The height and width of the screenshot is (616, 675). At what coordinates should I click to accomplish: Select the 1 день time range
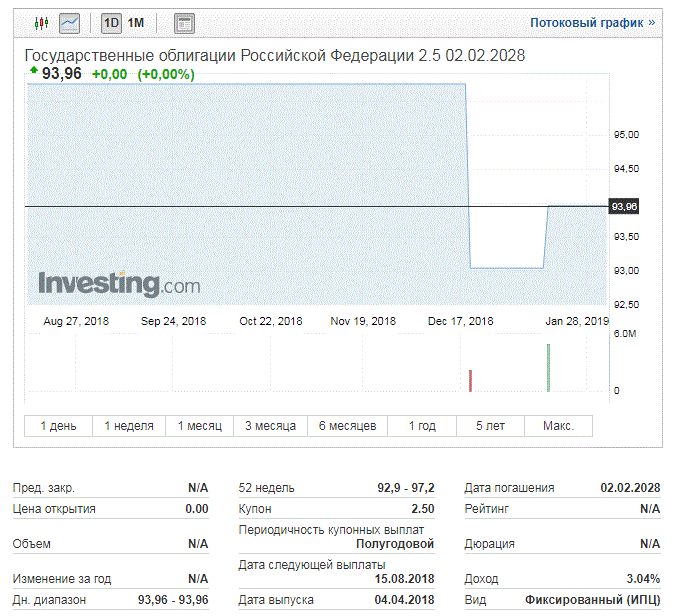click(58, 426)
